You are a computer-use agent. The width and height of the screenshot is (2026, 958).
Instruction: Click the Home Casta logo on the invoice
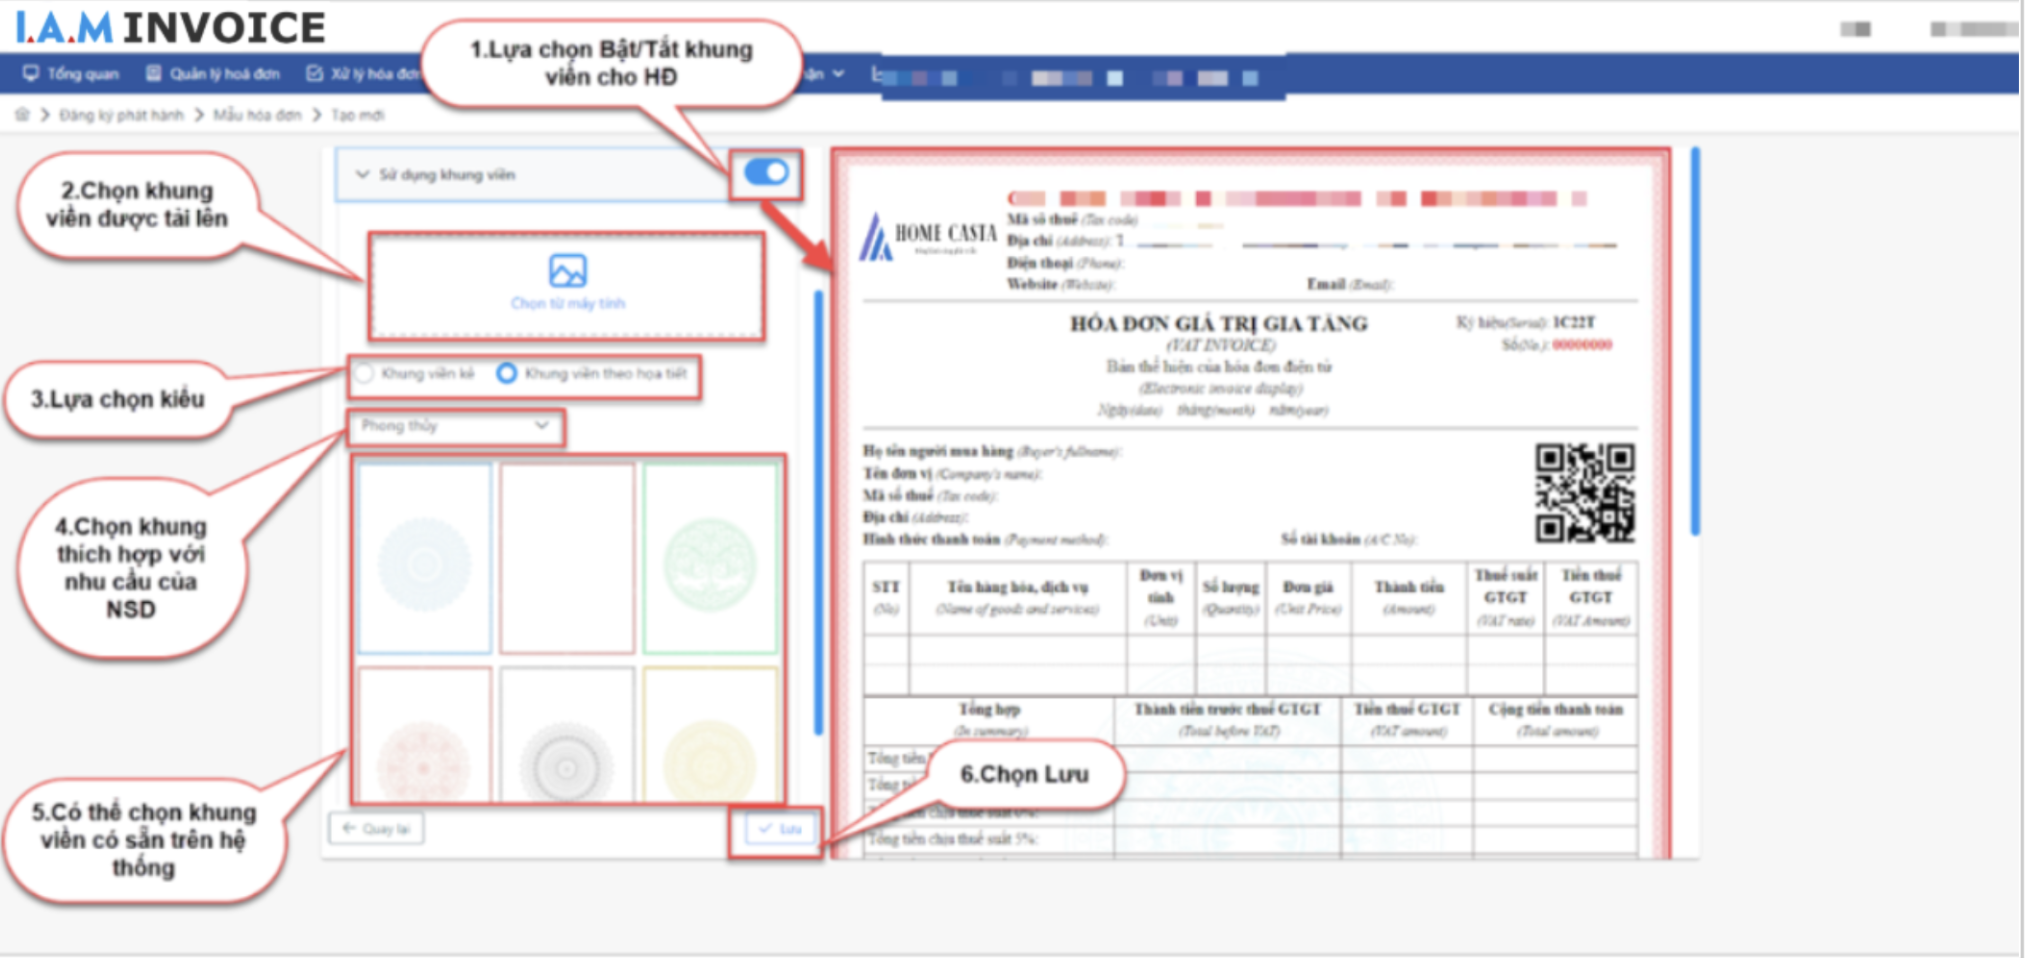(927, 237)
